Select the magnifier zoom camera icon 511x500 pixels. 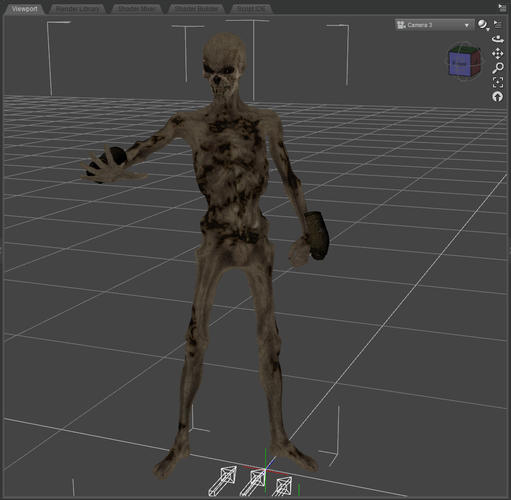498,68
